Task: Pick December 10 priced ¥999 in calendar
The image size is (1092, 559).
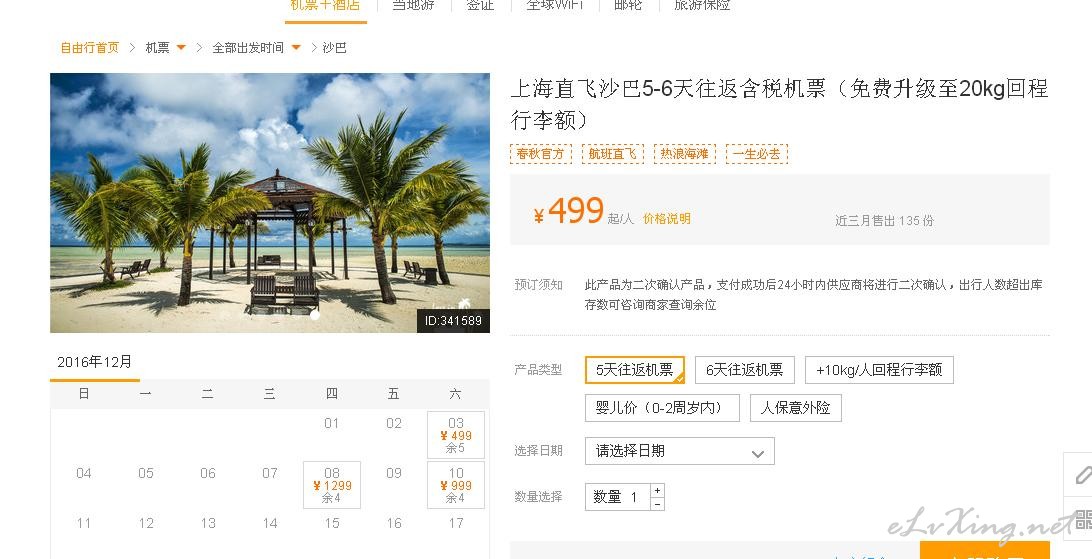Action: 455,485
